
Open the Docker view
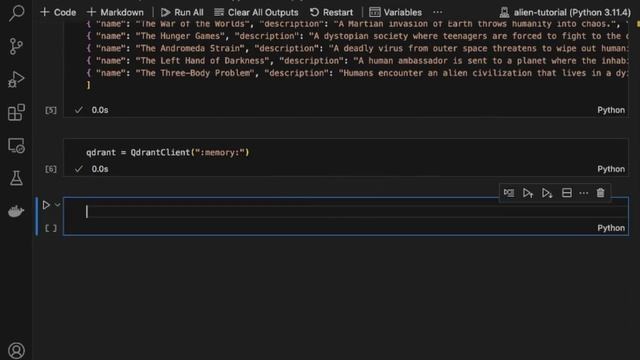[16, 211]
